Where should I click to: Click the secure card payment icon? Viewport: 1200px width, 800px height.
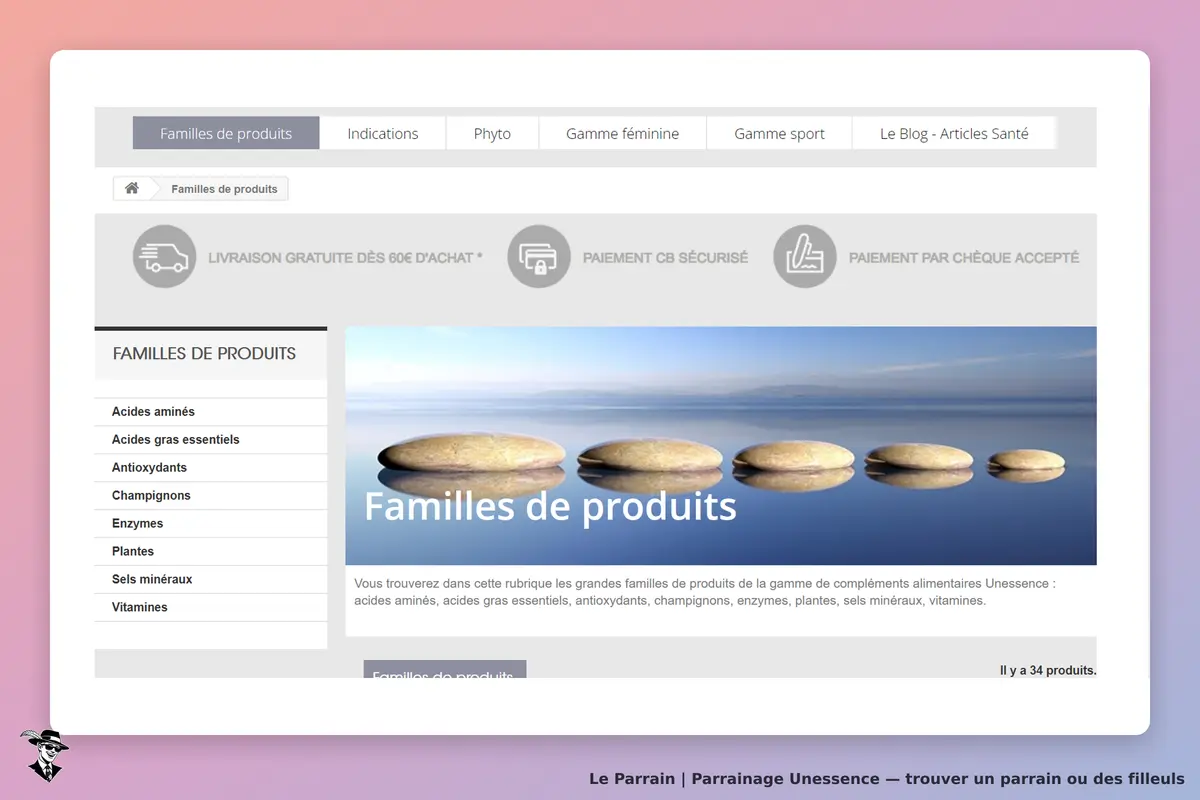[539, 257]
